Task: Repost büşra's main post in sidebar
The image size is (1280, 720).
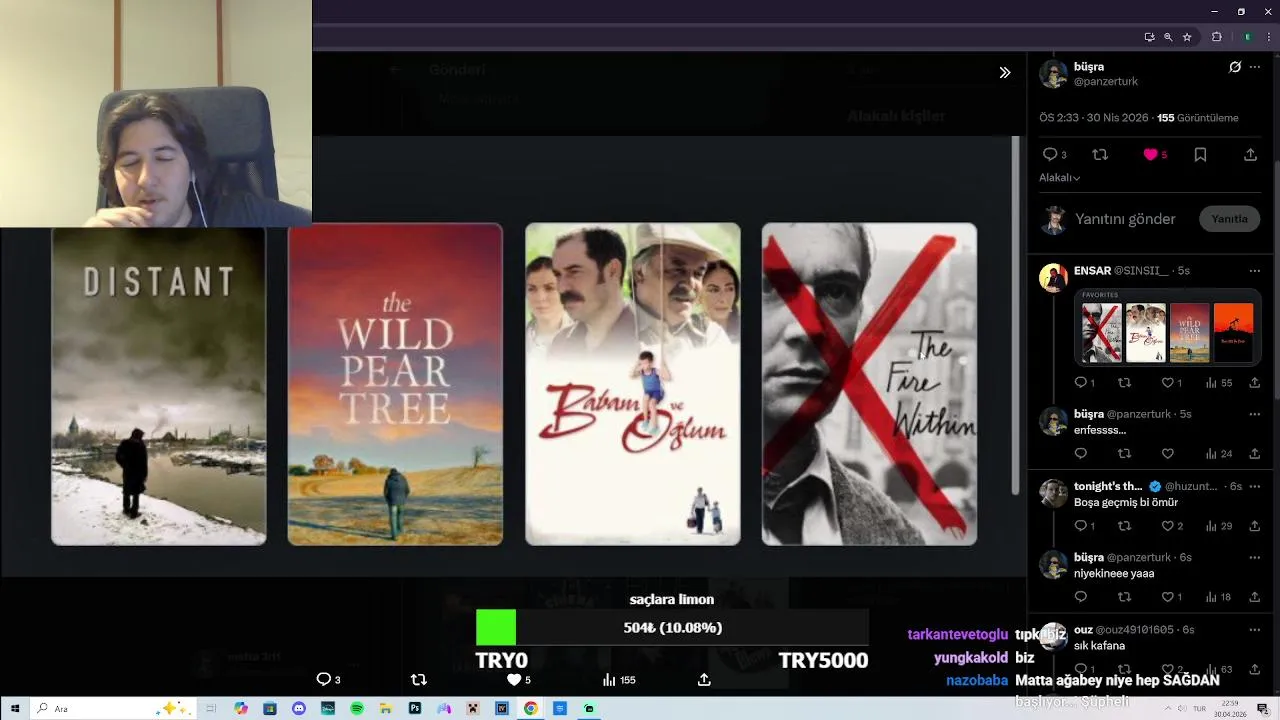Action: tap(1100, 154)
